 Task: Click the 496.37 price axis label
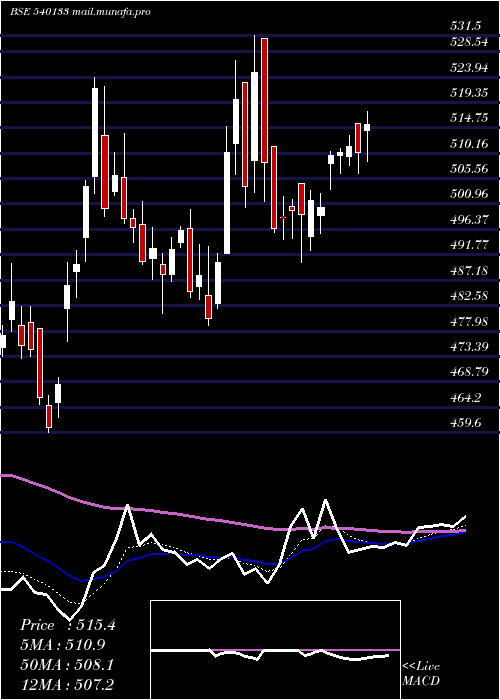[470, 220]
